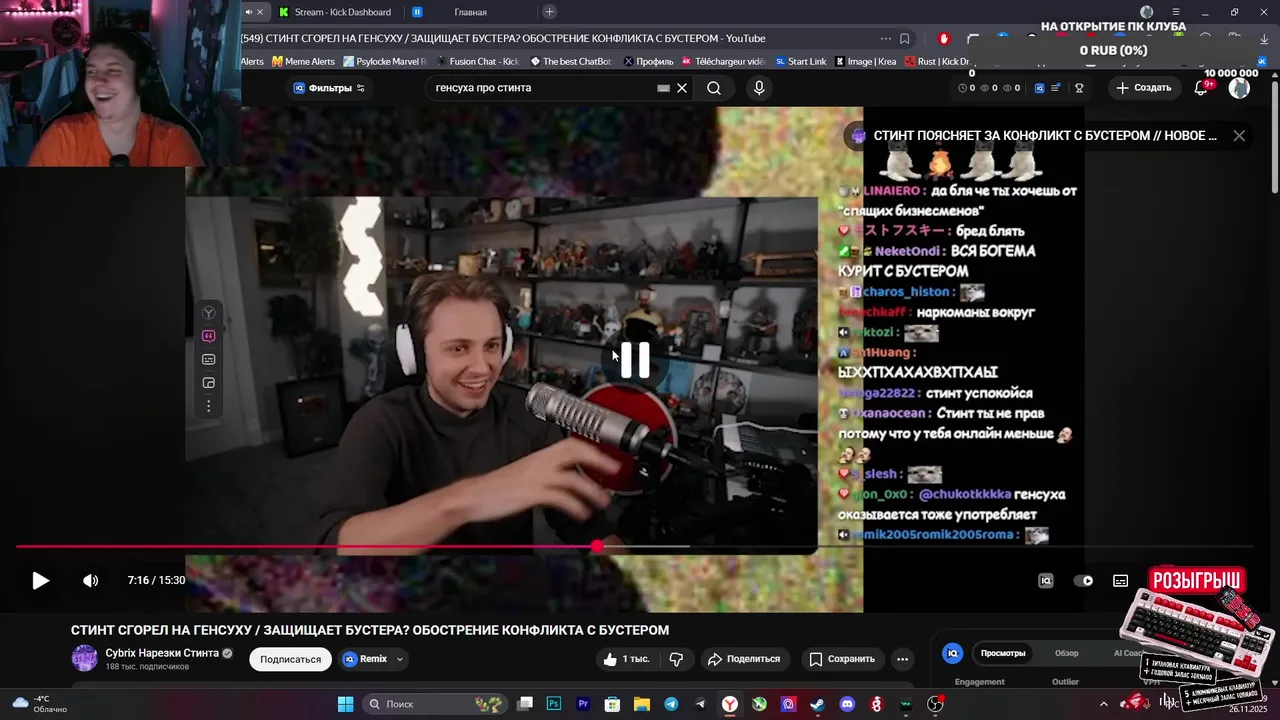This screenshot has width=1280, height=720.
Task: Open the Профиль bookmark
Action: tap(648, 61)
